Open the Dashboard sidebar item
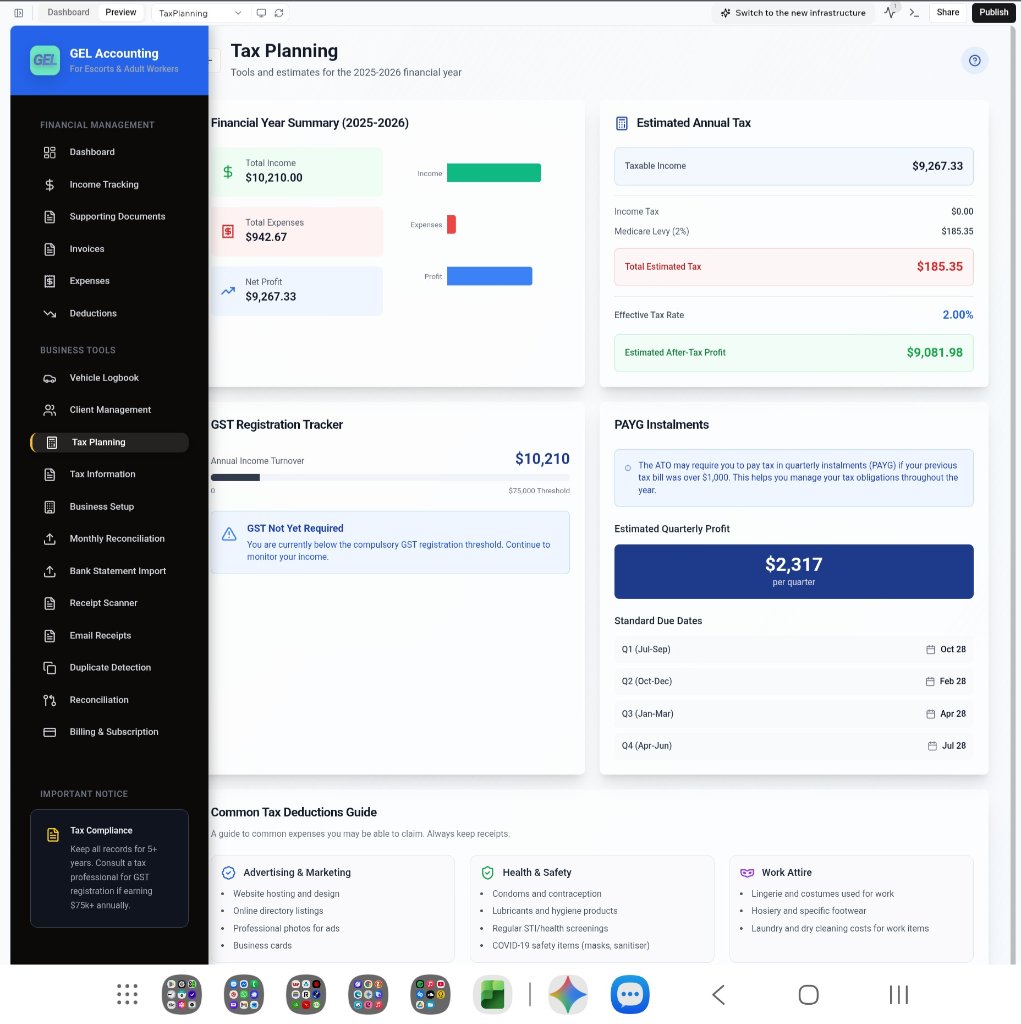 coord(92,152)
